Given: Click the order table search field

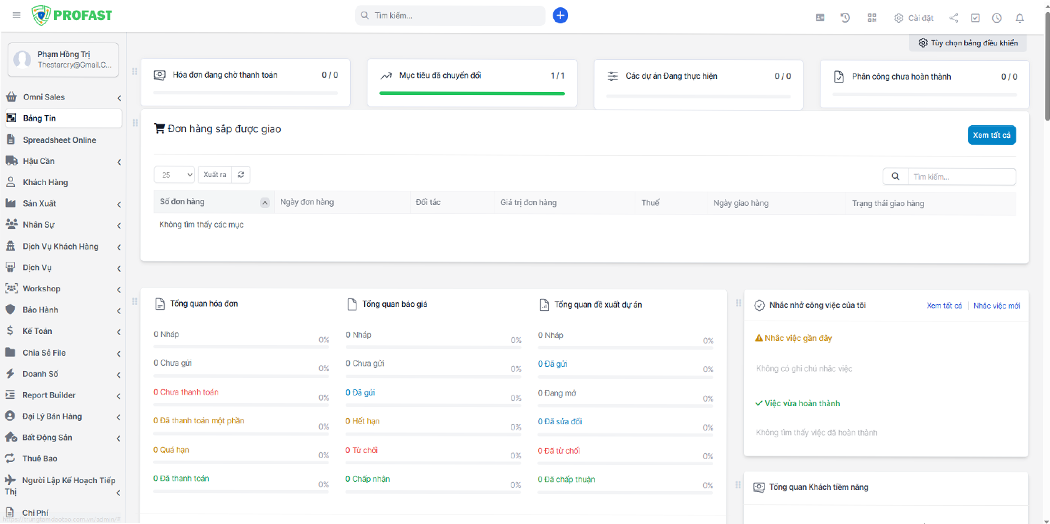Looking at the screenshot, I should [x=960, y=177].
